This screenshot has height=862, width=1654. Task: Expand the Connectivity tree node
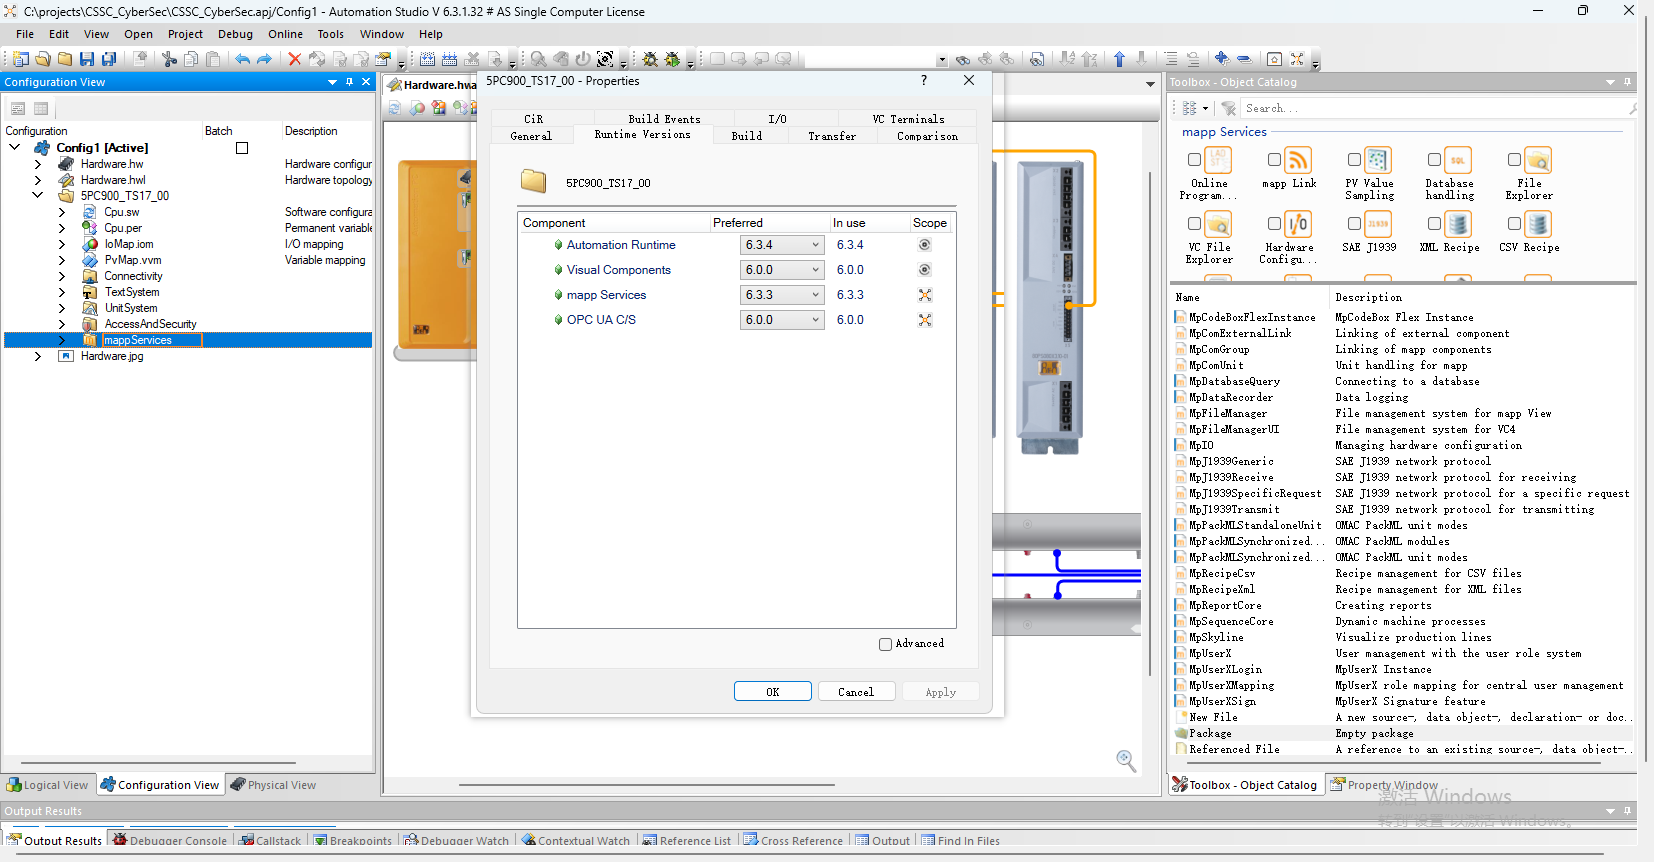(x=62, y=276)
